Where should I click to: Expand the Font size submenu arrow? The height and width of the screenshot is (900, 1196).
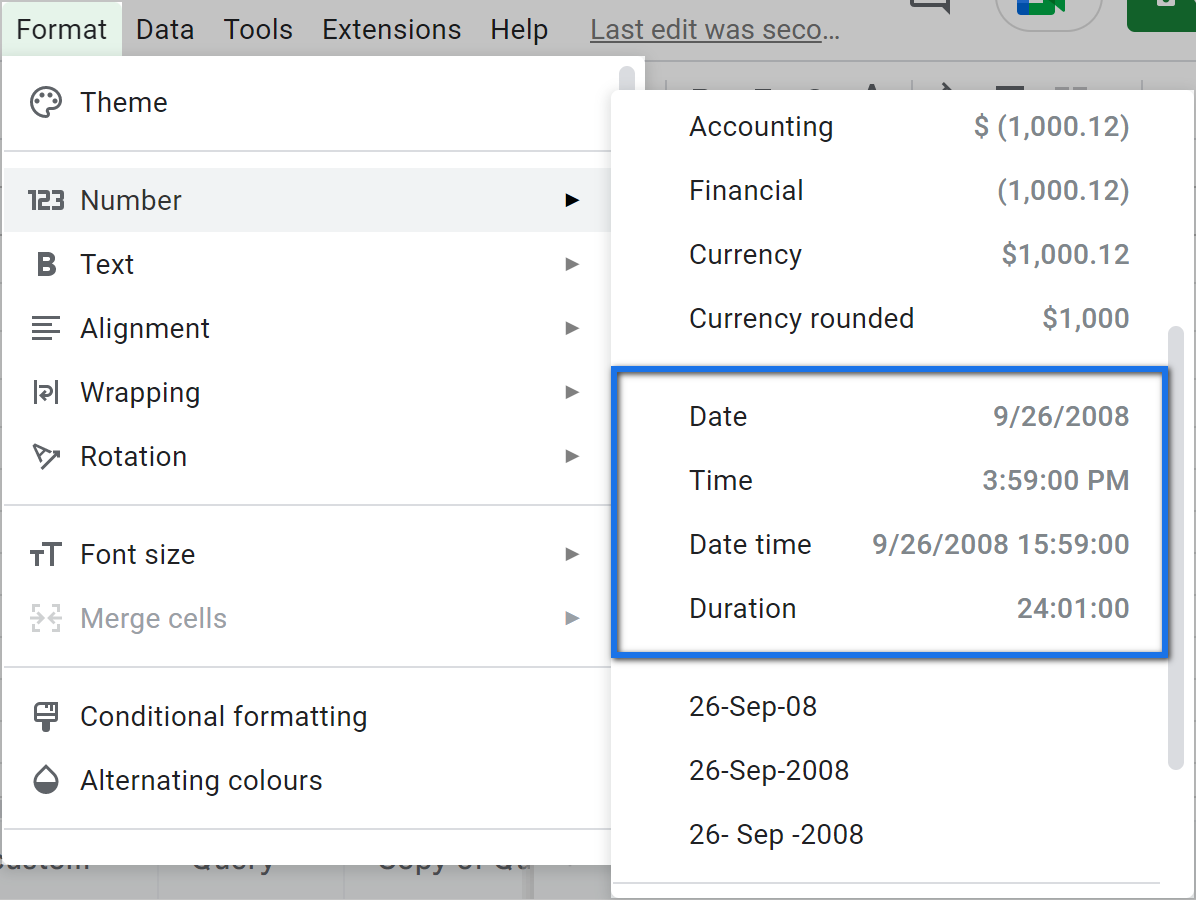coord(572,554)
